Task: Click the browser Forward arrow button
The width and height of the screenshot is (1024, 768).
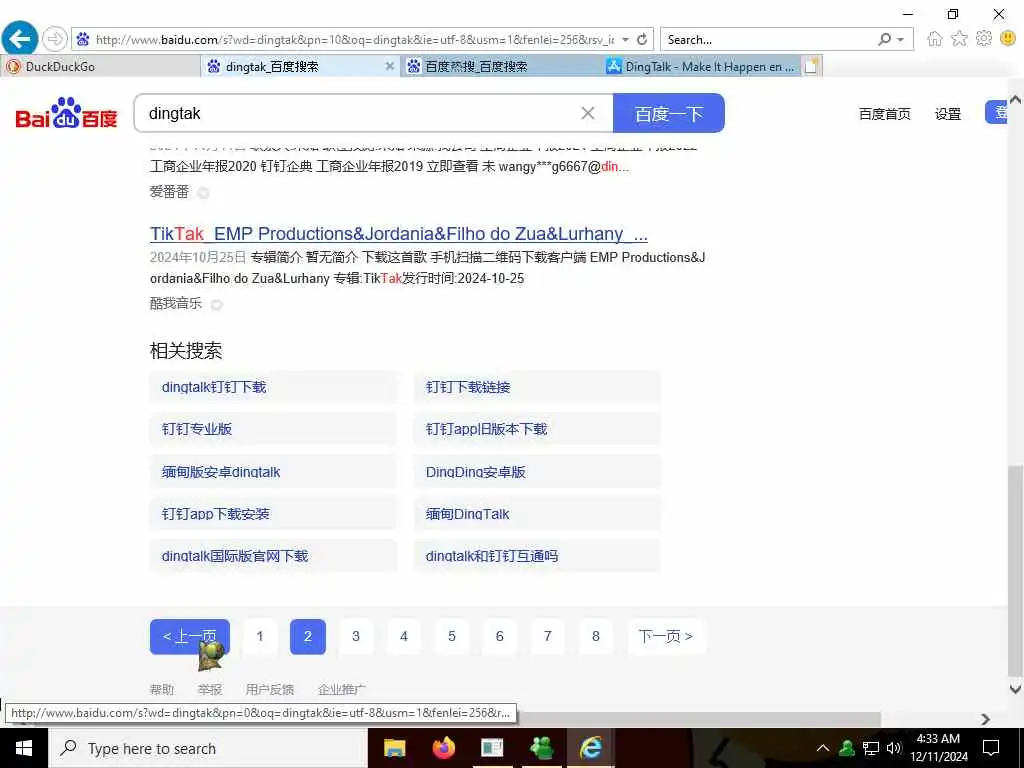Action: (55, 39)
